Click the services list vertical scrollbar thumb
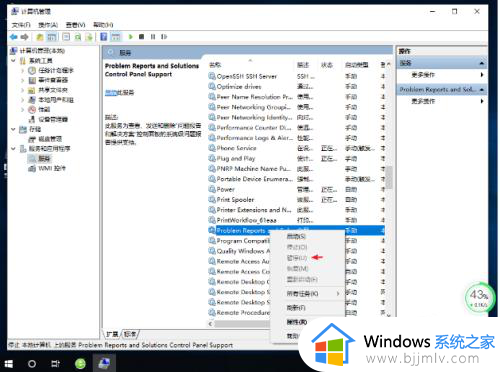Viewport: 500px width, 372px height. point(389,177)
